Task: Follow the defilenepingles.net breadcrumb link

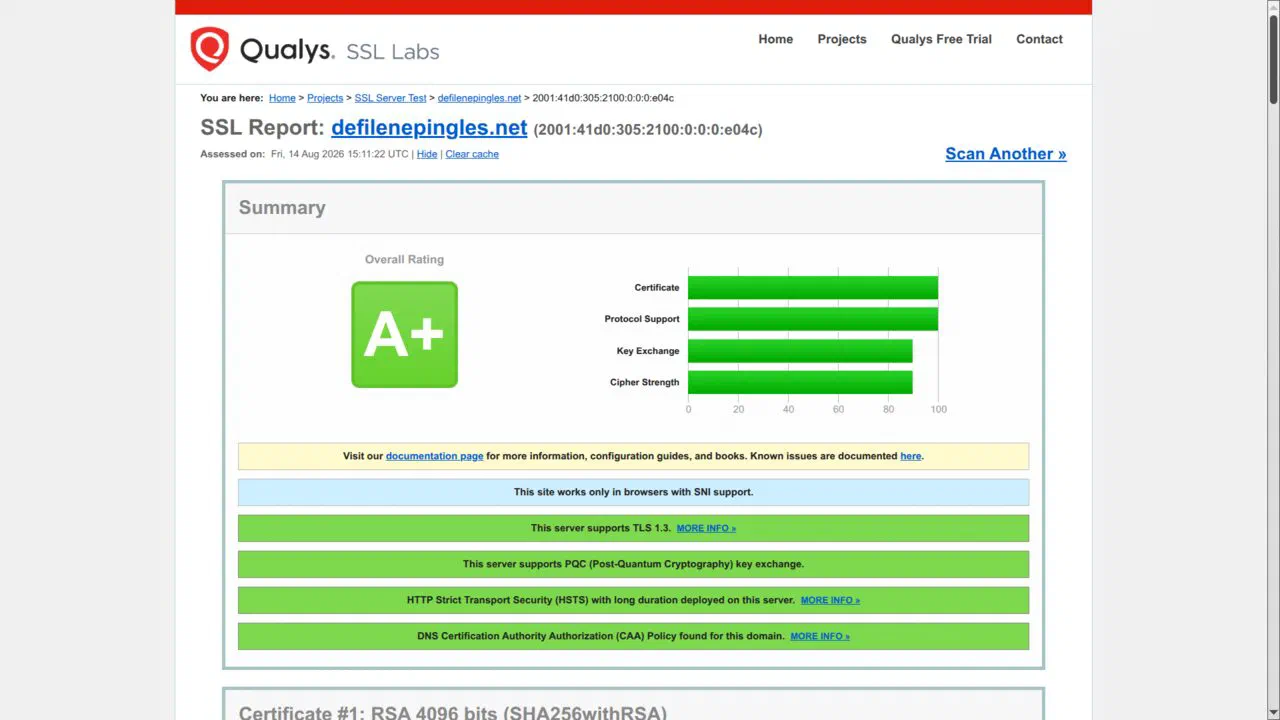Action: (x=479, y=98)
